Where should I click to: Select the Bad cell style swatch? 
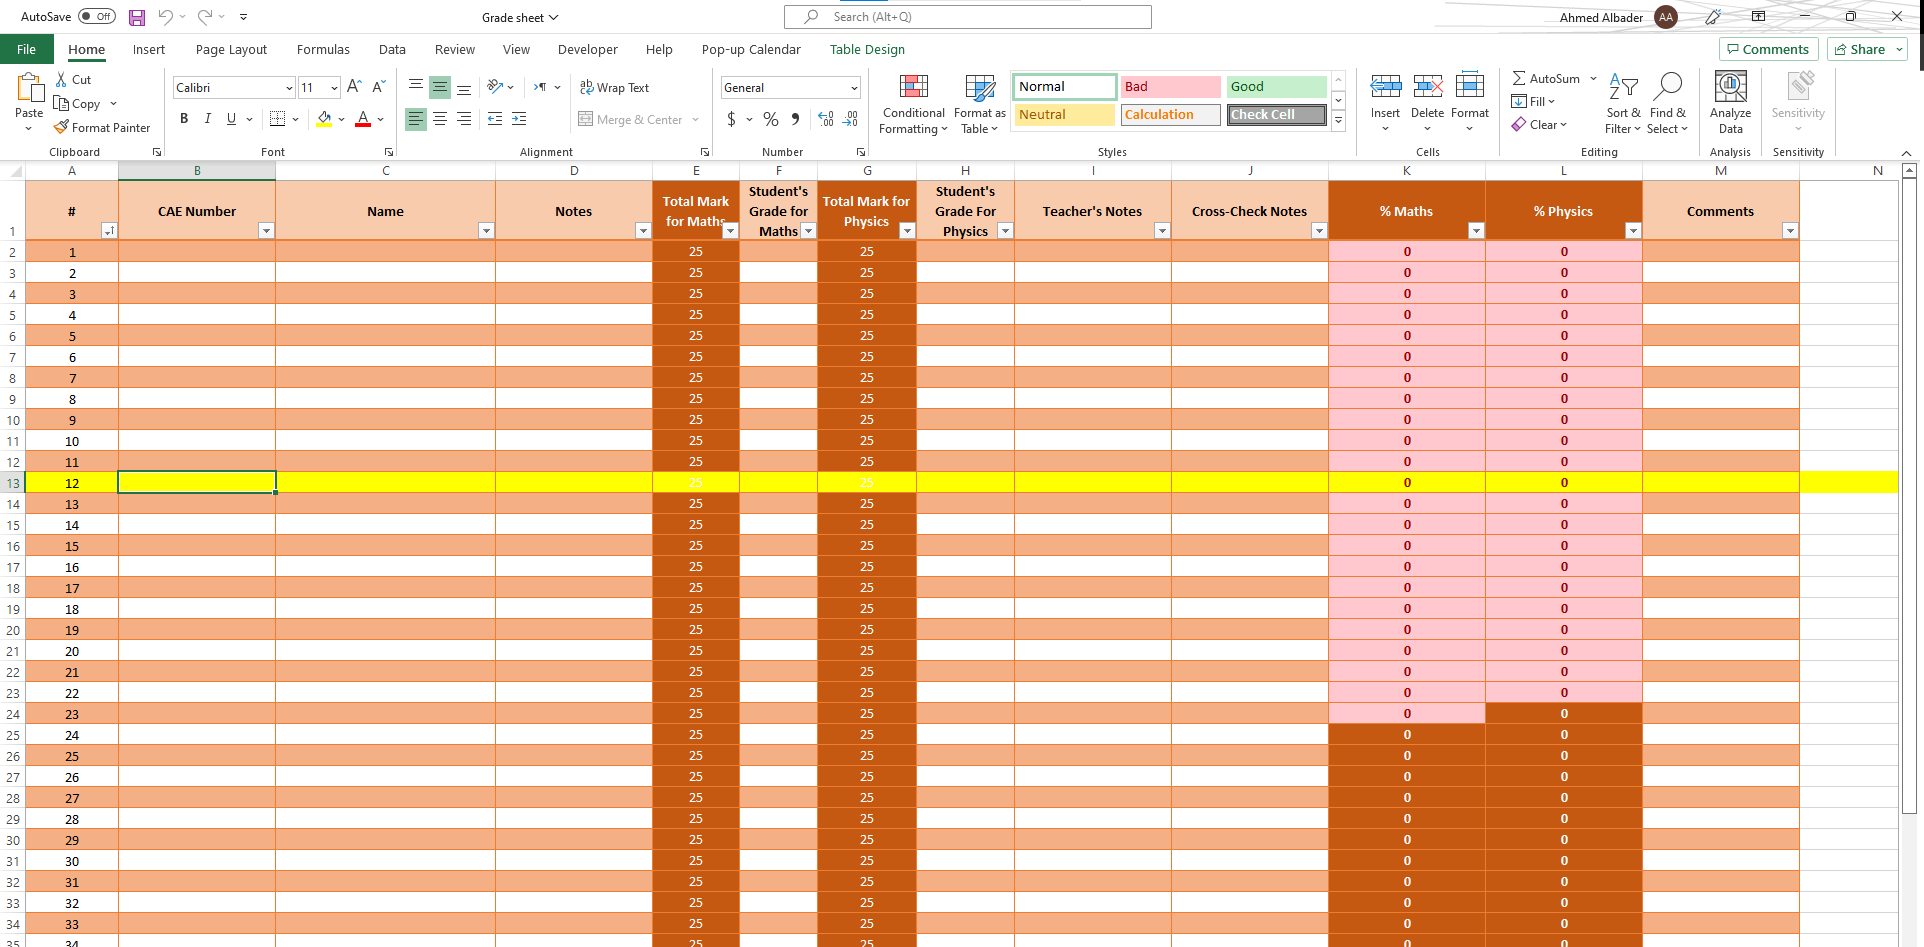1171,87
